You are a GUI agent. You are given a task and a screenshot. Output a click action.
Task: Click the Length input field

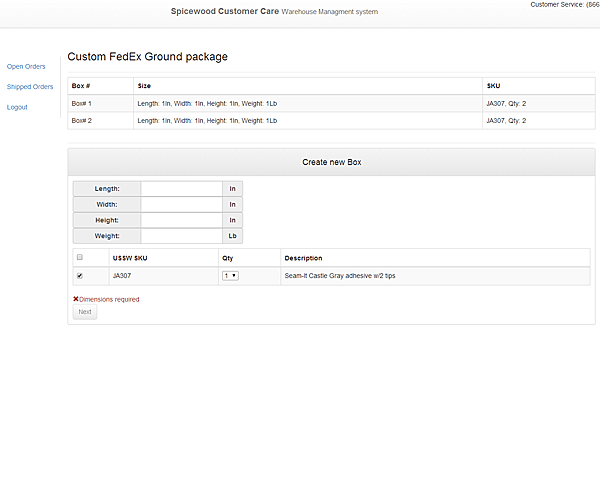pyautogui.click(x=181, y=189)
